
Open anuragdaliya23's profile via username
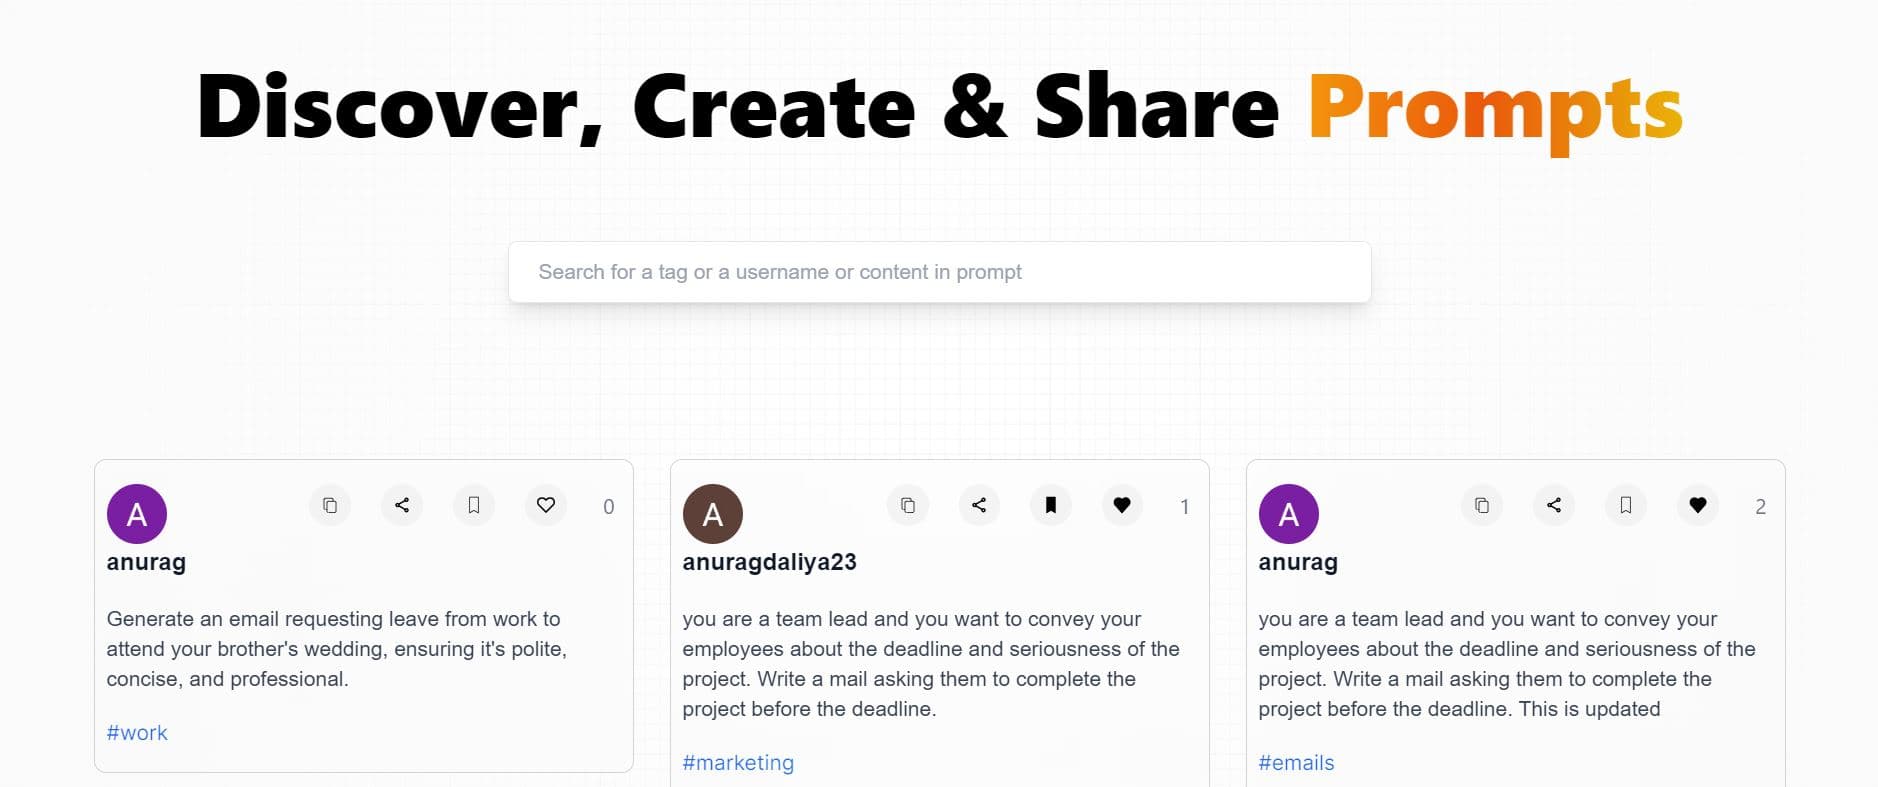click(x=769, y=562)
